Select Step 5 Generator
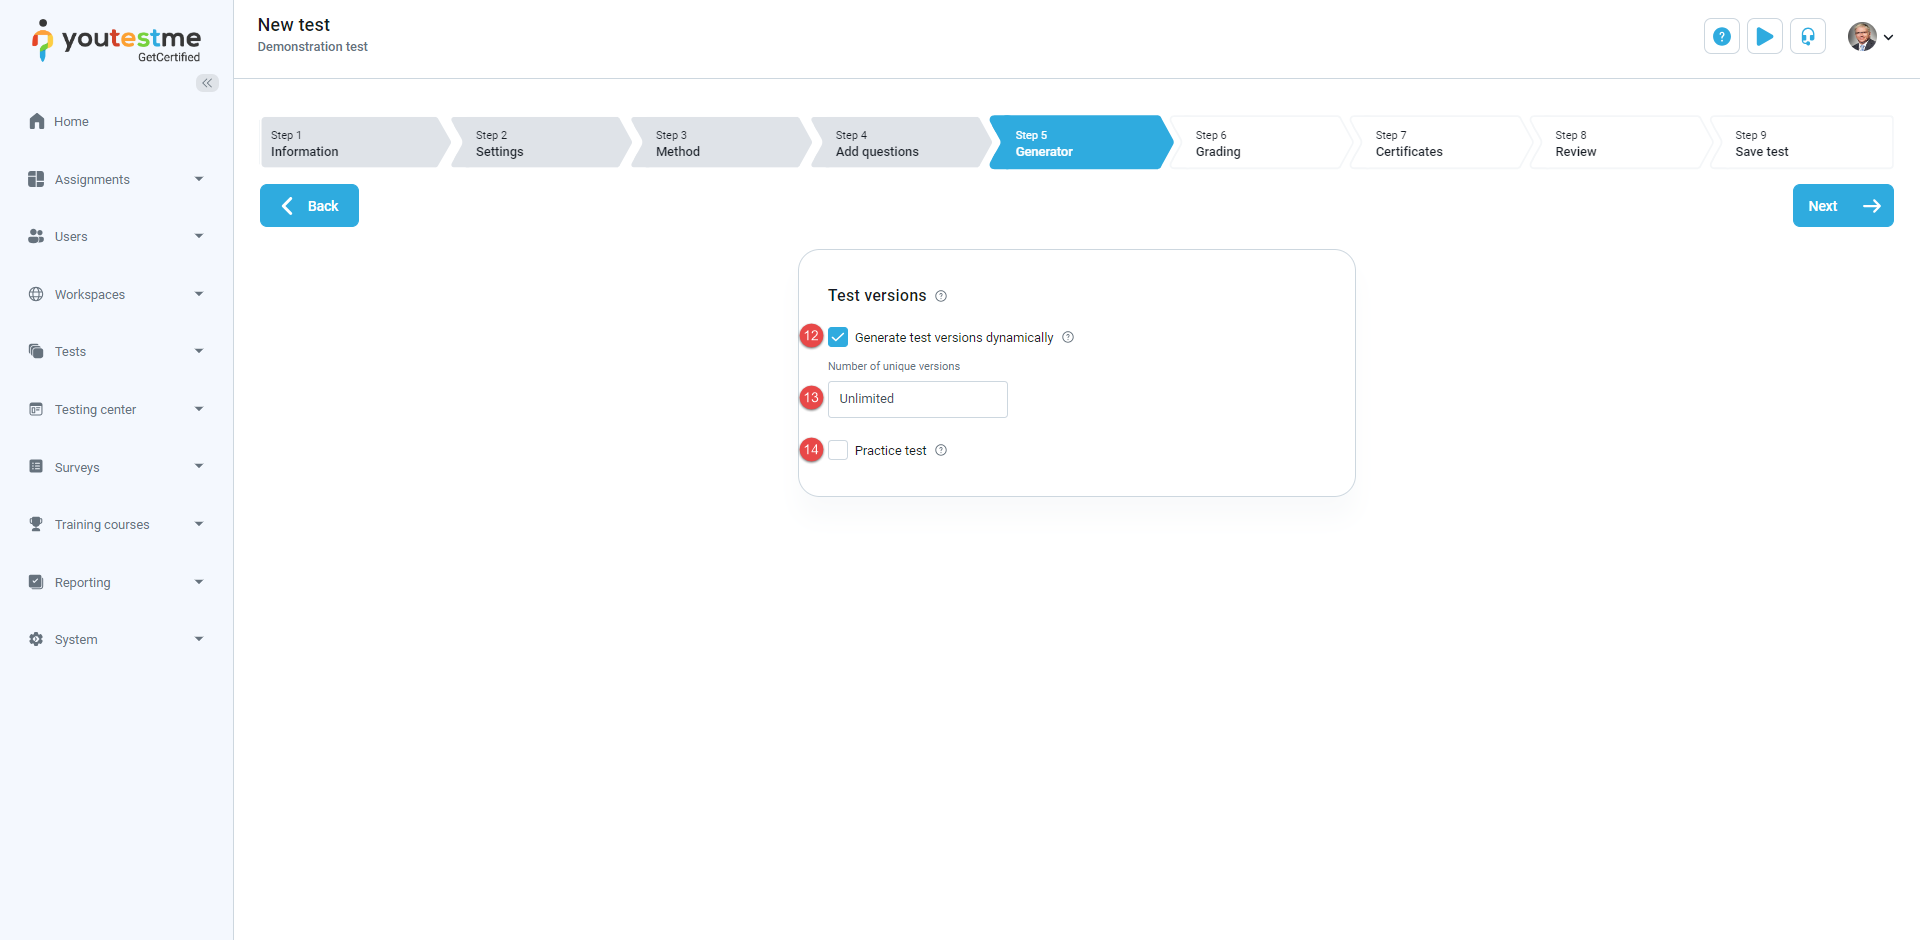 click(x=1081, y=142)
